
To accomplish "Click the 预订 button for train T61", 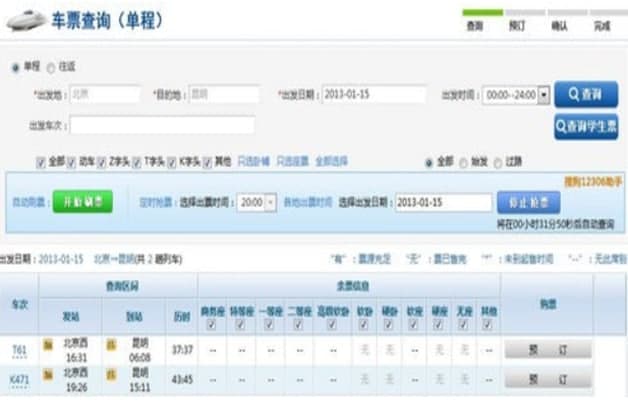I will pos(548,350).
